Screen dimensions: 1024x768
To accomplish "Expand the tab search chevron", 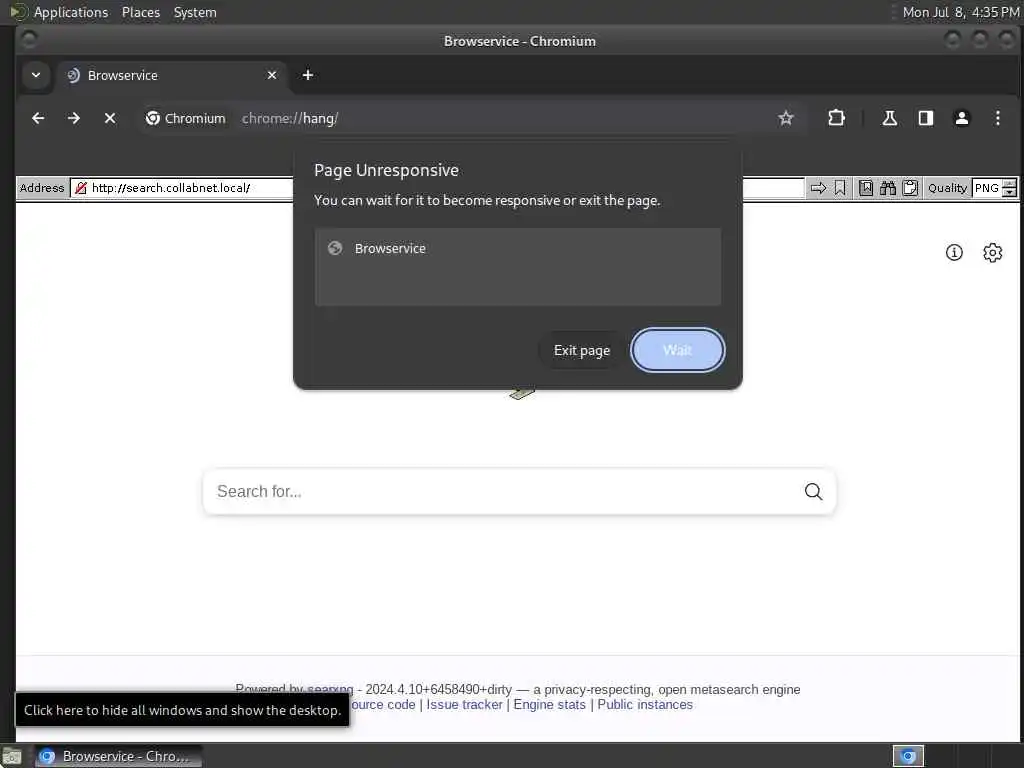I will point(36,75).
